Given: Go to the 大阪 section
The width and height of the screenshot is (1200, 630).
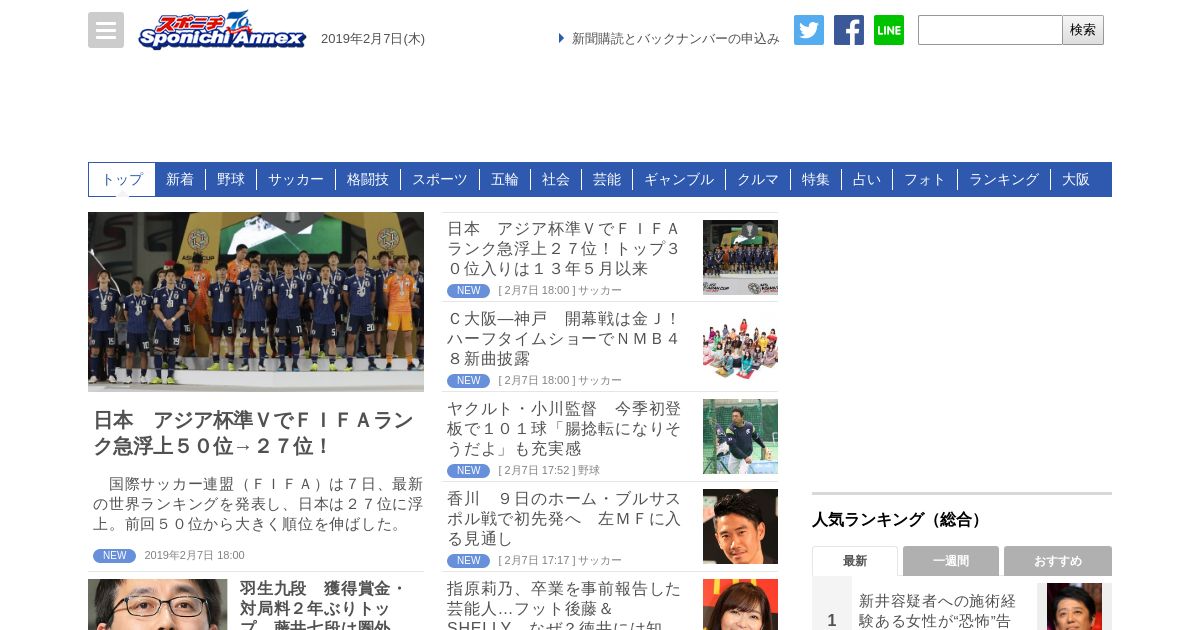Looking at the screenshot, I should coord(1076,179).
